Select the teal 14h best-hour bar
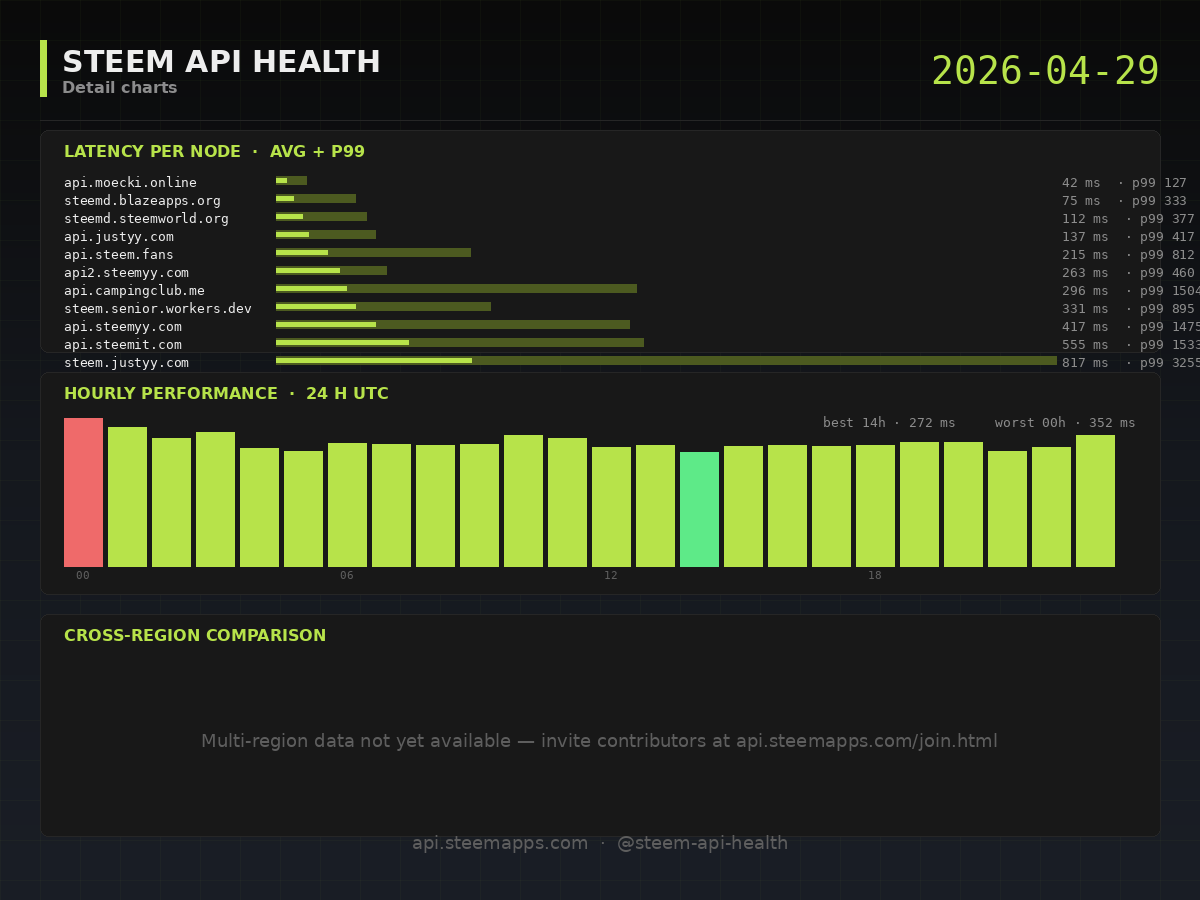Image resolution: width=1200 pixels, height=900 pixels. 699,509
